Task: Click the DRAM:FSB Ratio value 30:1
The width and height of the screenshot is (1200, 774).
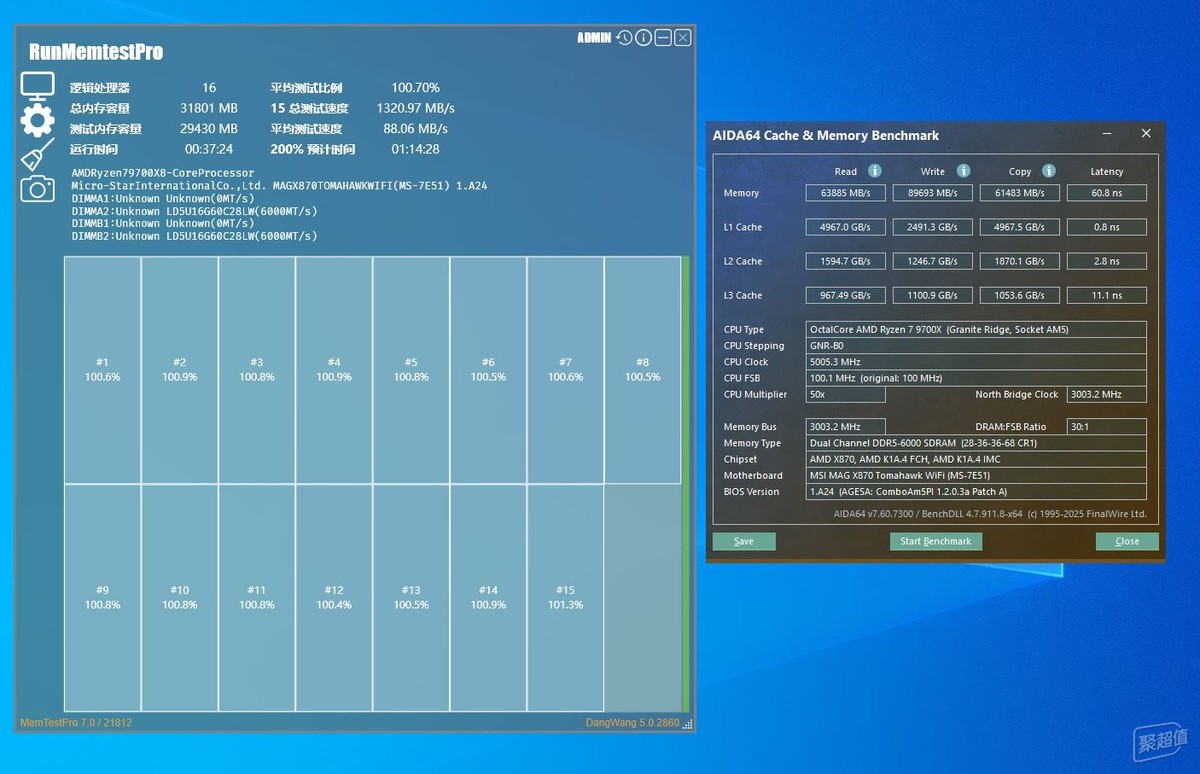Action: pos(1107,427)
